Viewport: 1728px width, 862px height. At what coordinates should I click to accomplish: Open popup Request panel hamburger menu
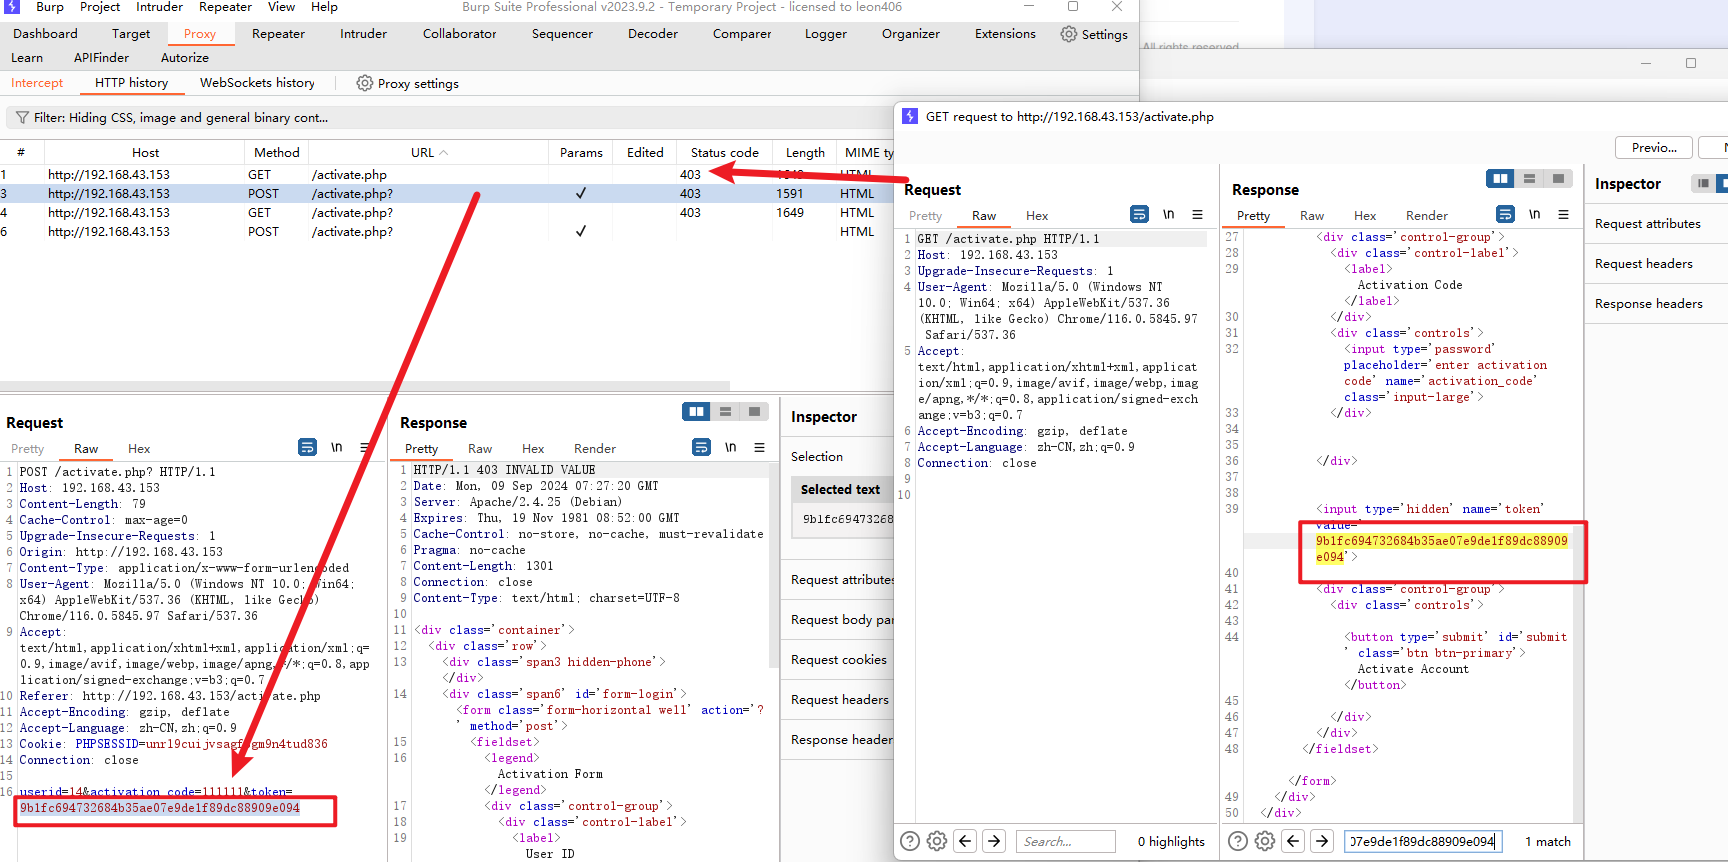tap(1197, 214)
